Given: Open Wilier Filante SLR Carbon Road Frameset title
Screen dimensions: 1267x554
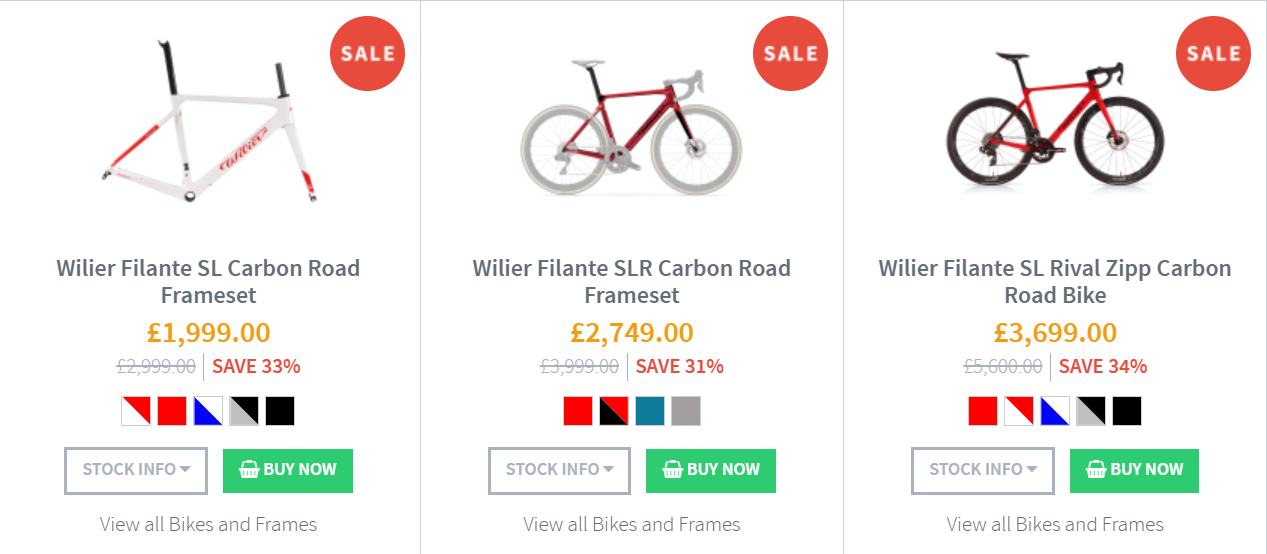Looking at the screenshot, I should [632, 282].
